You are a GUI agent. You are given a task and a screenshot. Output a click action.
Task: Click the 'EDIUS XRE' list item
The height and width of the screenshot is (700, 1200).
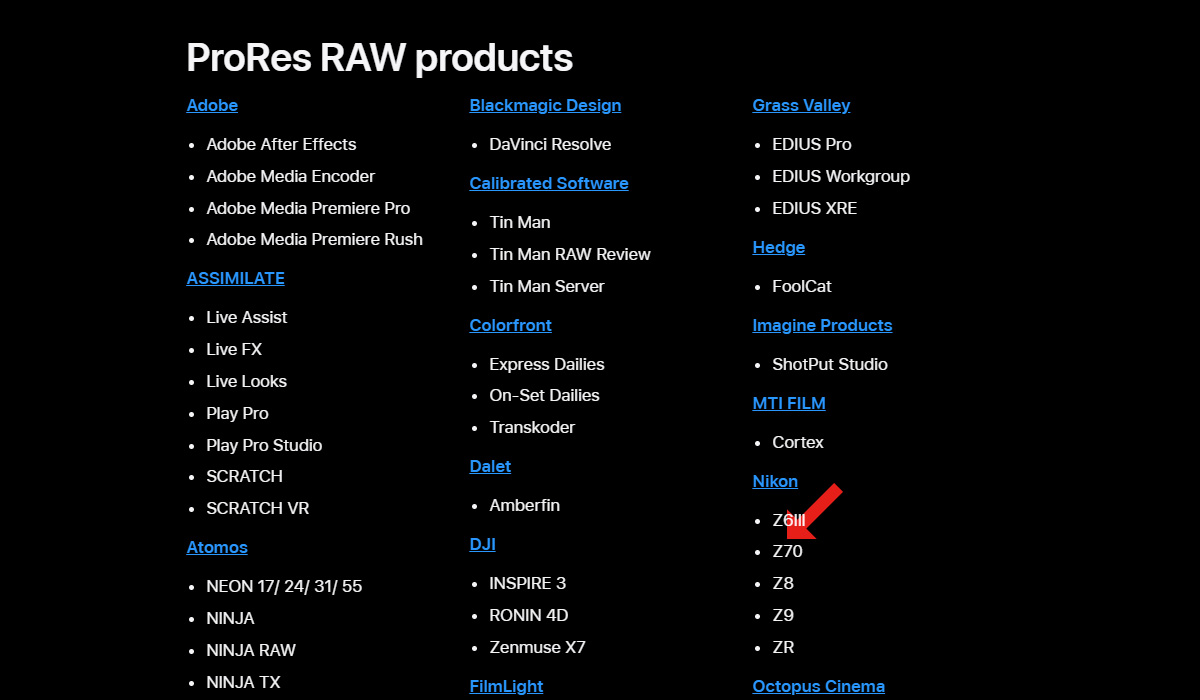click(x=815, y=208)
